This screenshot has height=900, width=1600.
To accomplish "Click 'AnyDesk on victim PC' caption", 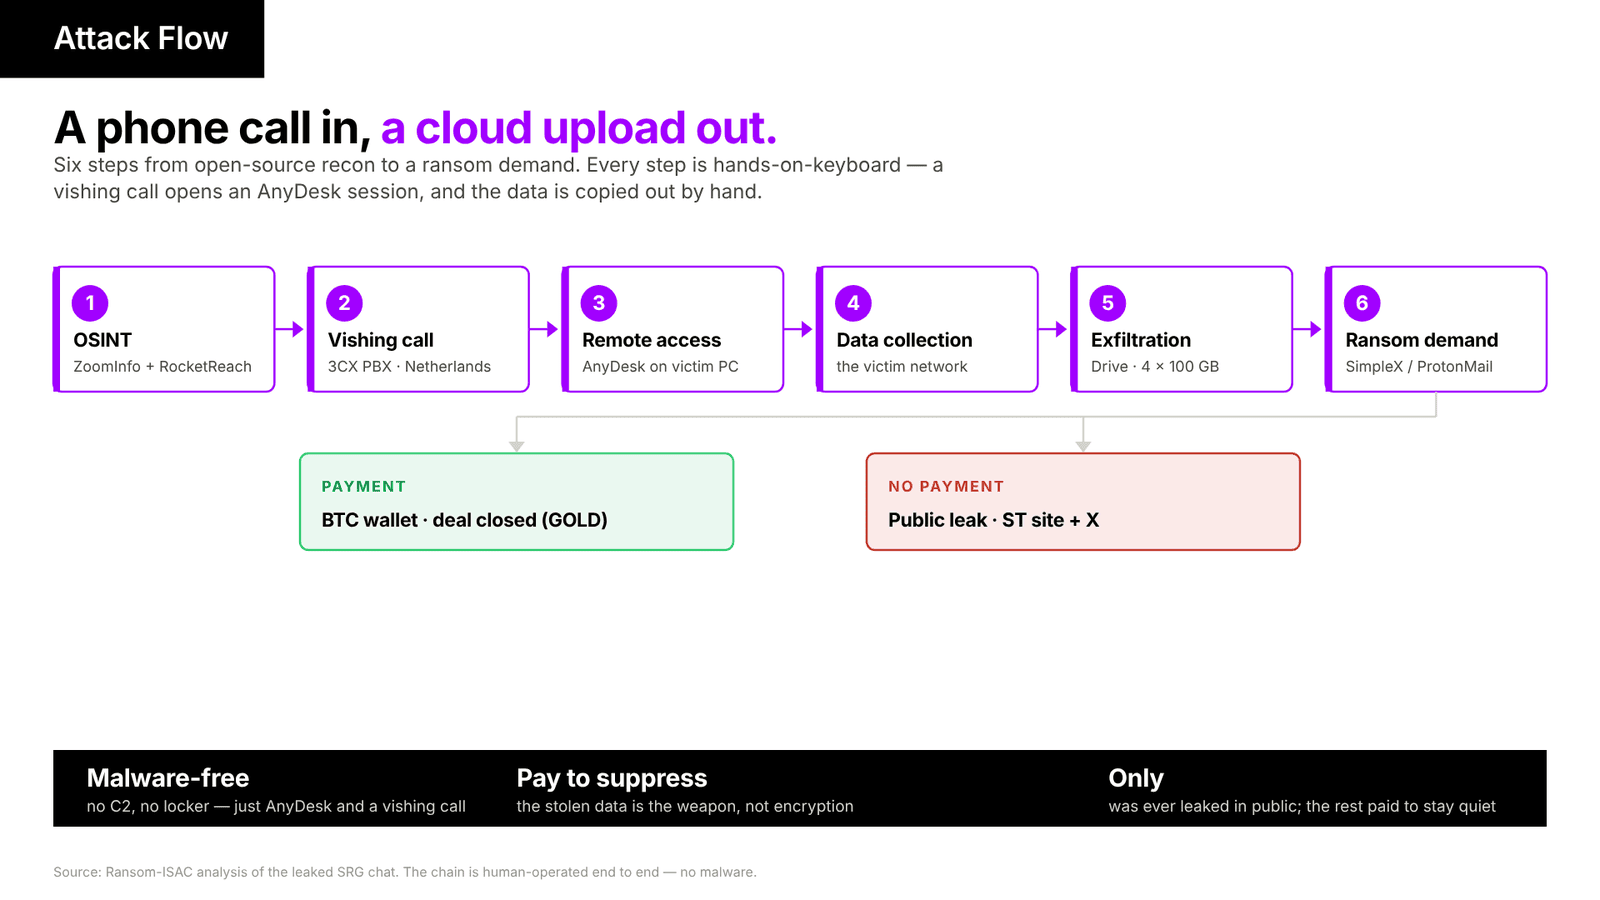I will click(660, 366).
